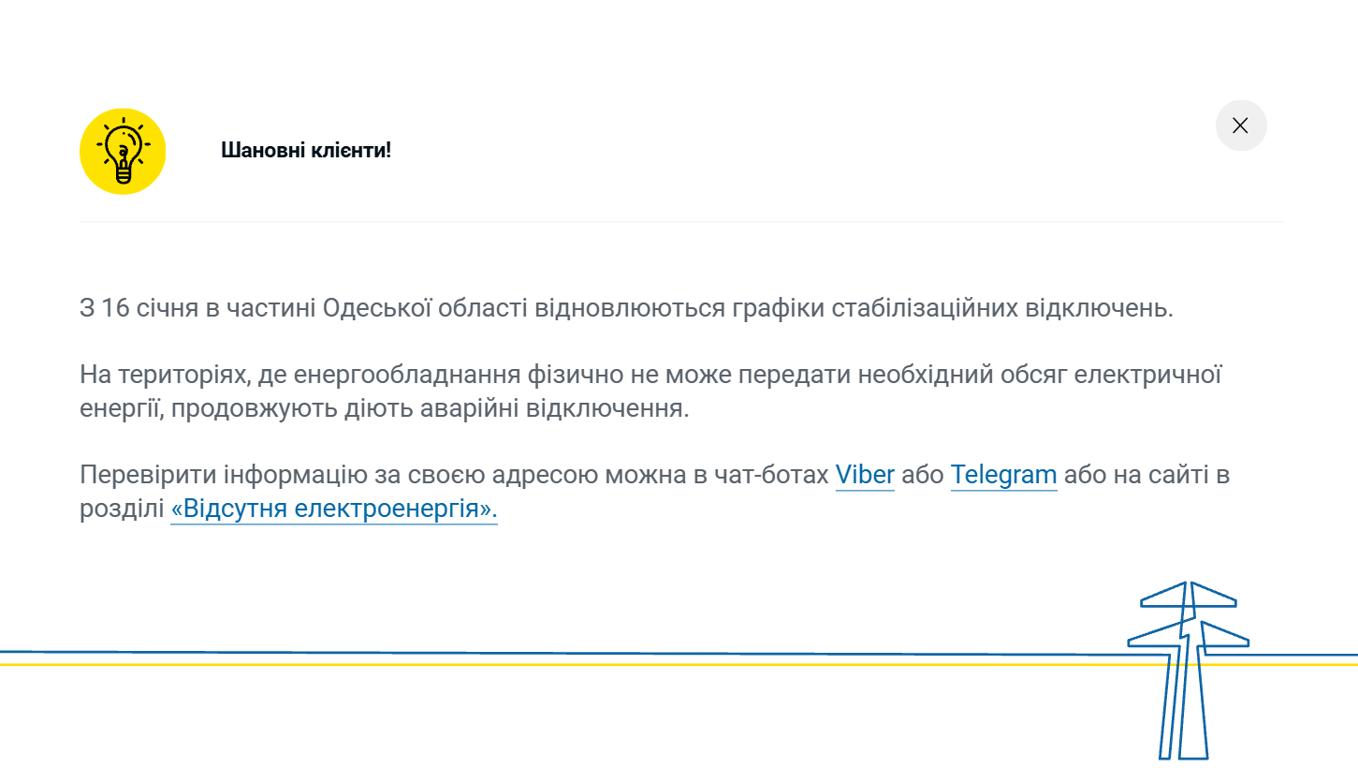Click the blue power pylon illustration
Viewport: 1358px width, 768px height.
coord(1186,668)
